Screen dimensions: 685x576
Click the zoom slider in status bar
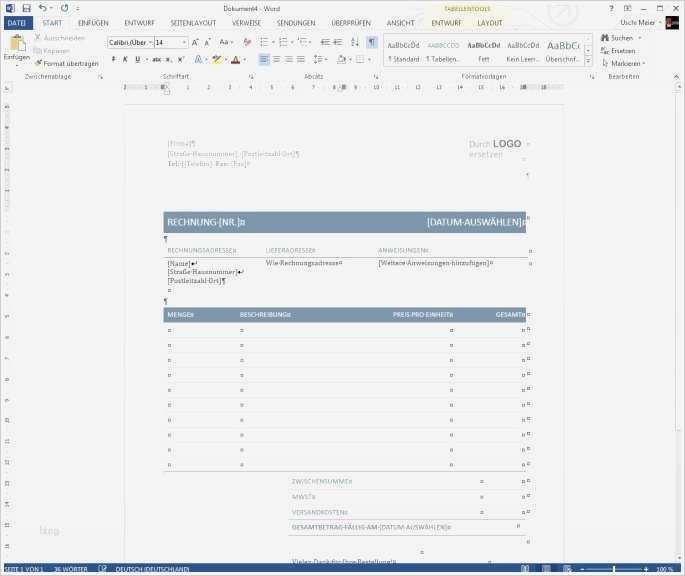point(614,569)
